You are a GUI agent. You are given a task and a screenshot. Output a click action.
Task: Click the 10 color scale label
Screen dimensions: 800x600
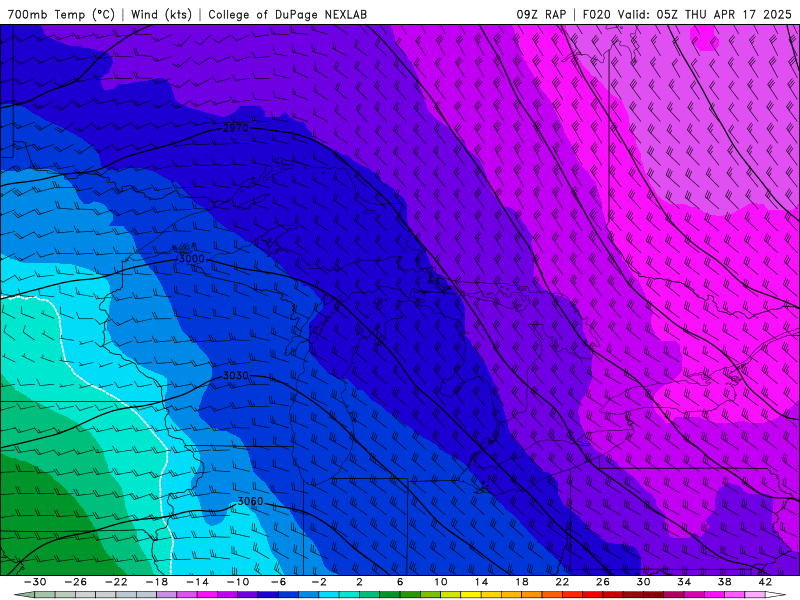point(440,582)
